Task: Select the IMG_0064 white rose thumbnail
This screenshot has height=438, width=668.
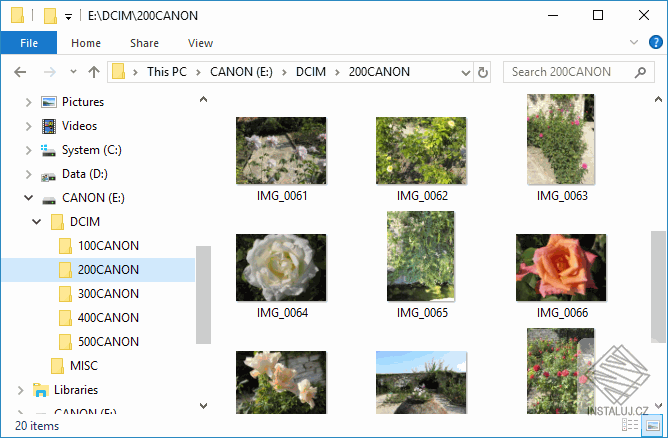Action: coord(281,268)
